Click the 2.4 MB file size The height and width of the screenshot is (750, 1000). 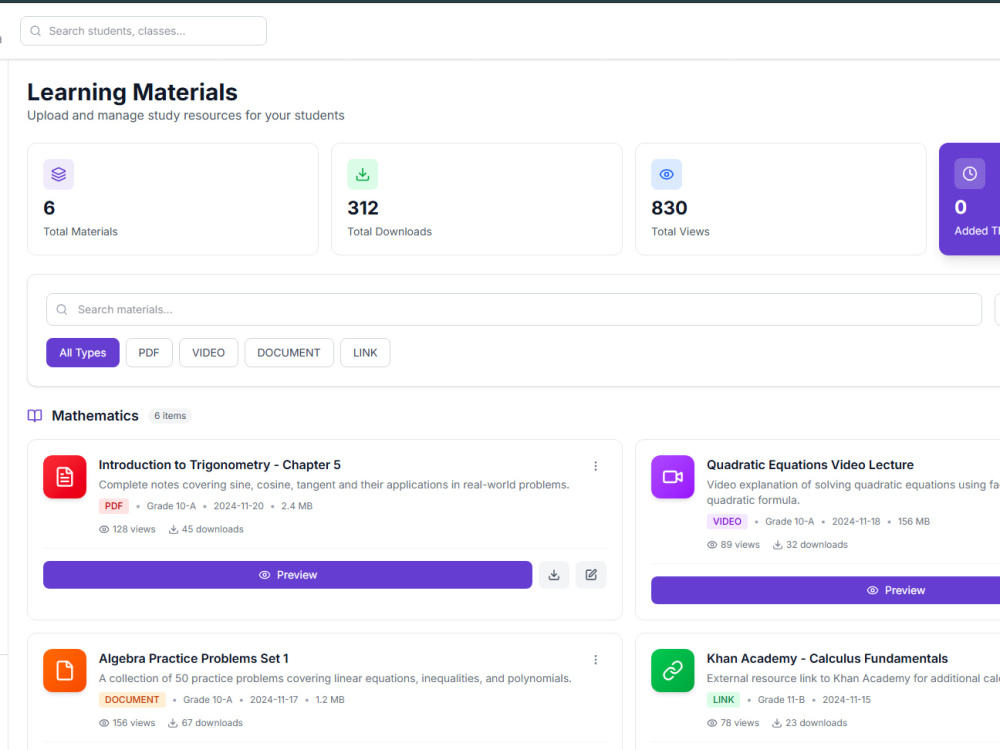click(297, 506)
